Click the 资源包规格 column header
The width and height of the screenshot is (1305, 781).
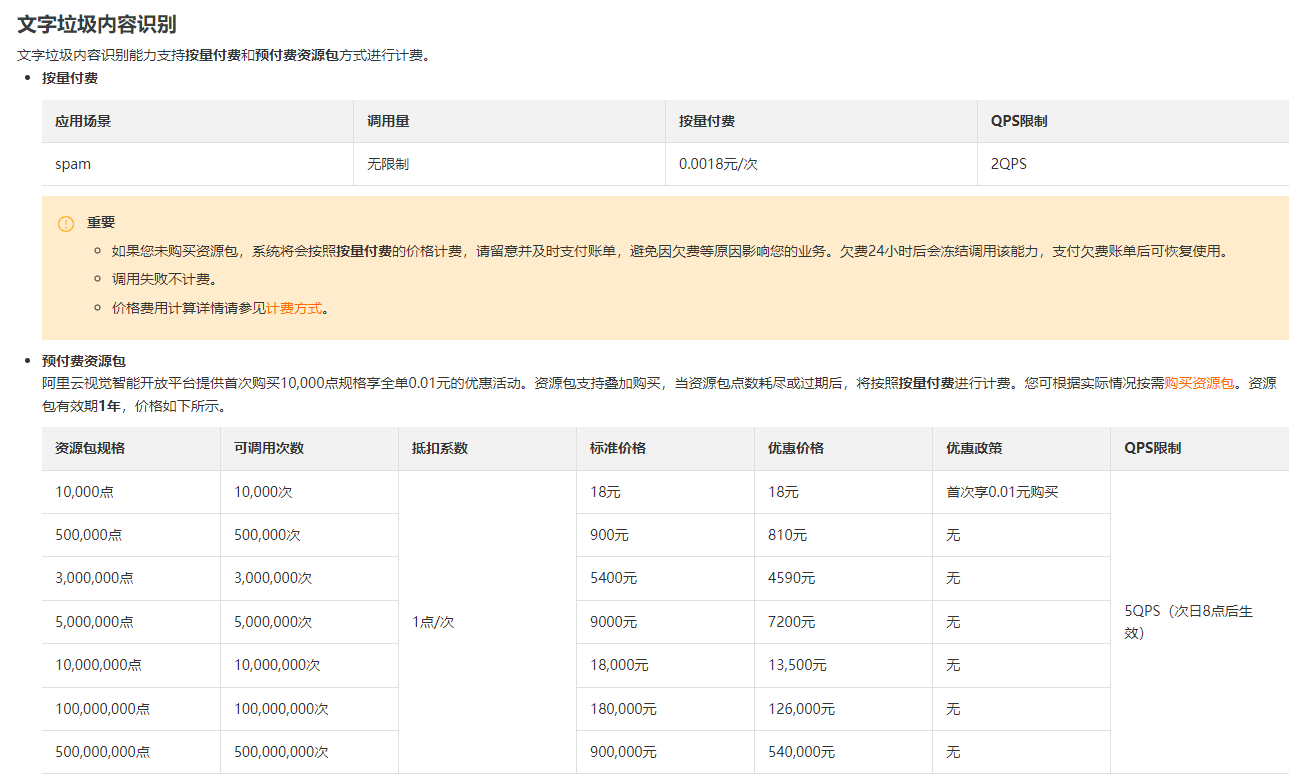coord(131,448)
